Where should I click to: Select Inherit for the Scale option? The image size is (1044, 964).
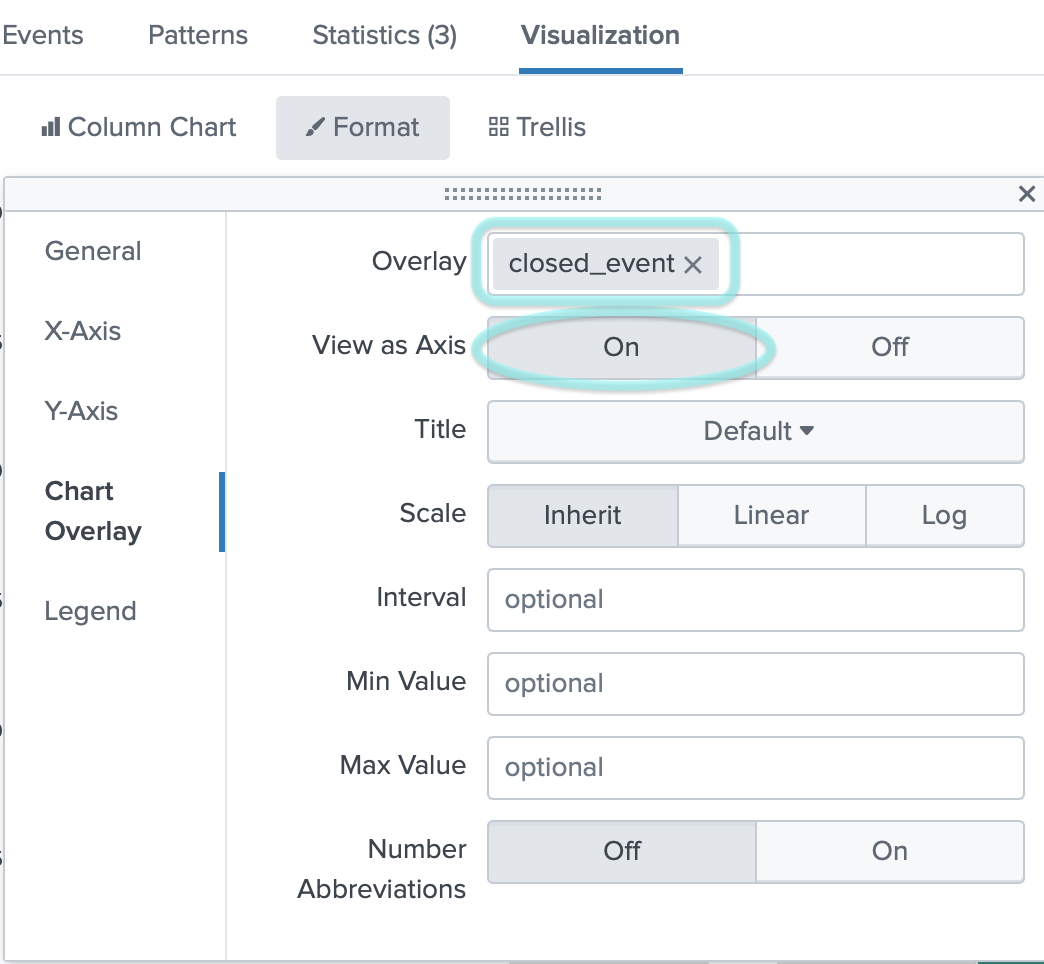582,515
